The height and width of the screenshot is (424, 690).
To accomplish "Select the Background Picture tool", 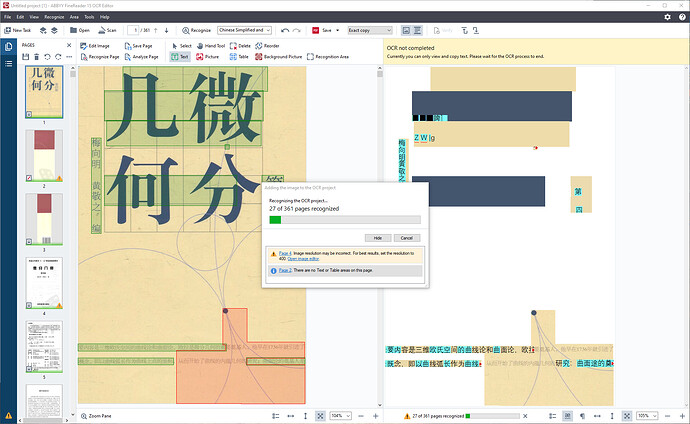I will (279, 57).
